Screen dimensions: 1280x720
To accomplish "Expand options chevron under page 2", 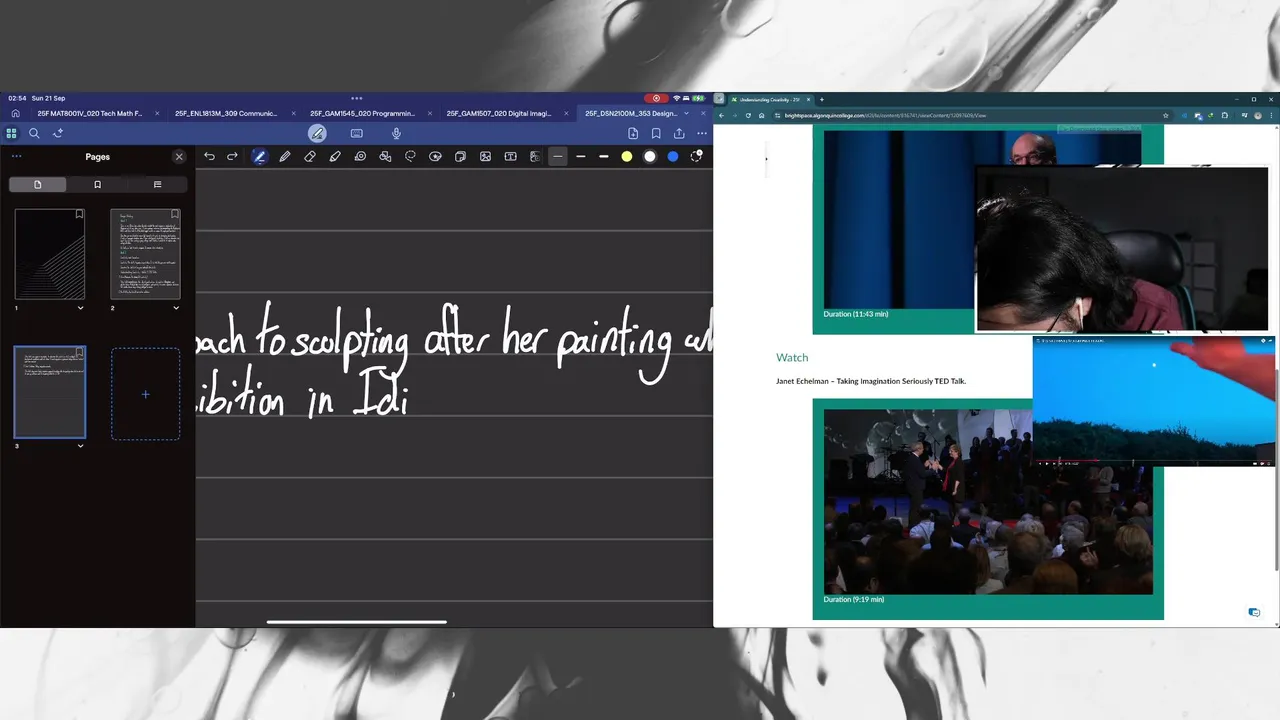I will point(176,308).
